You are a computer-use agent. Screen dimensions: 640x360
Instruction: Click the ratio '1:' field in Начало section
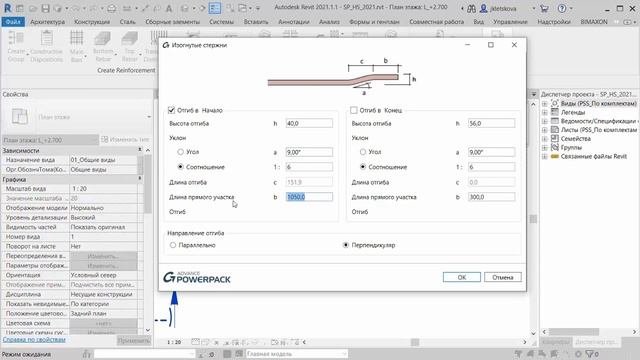[x=309, y=167]
